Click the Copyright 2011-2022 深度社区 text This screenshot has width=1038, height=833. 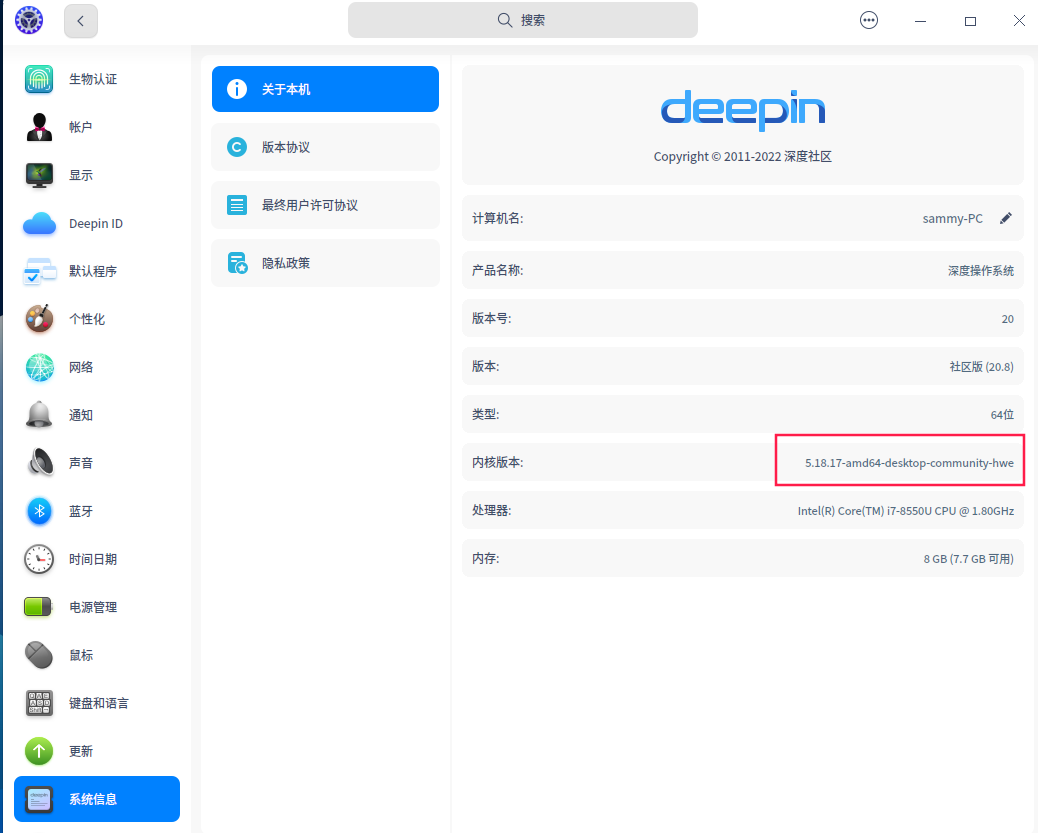(x=743, y=157)
